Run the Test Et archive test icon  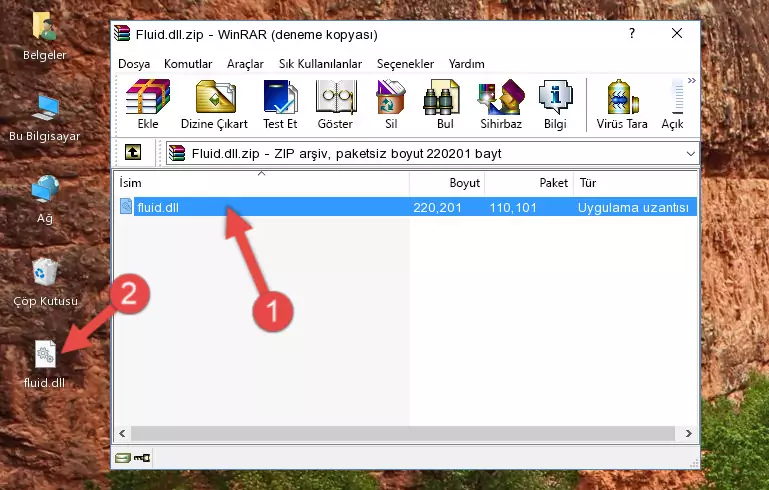pos(280,97)
